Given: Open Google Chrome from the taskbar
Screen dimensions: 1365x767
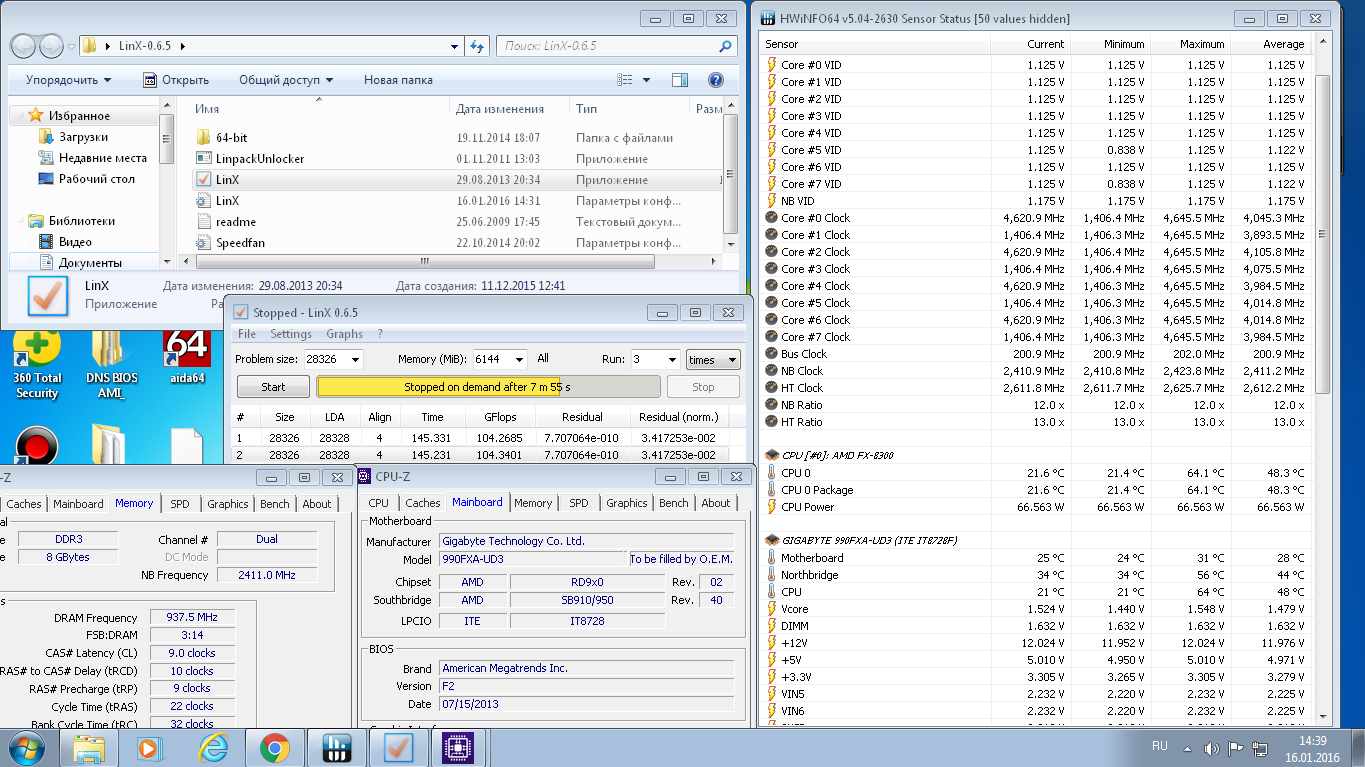Looking at the screenshot, I should tap(274, 748).
